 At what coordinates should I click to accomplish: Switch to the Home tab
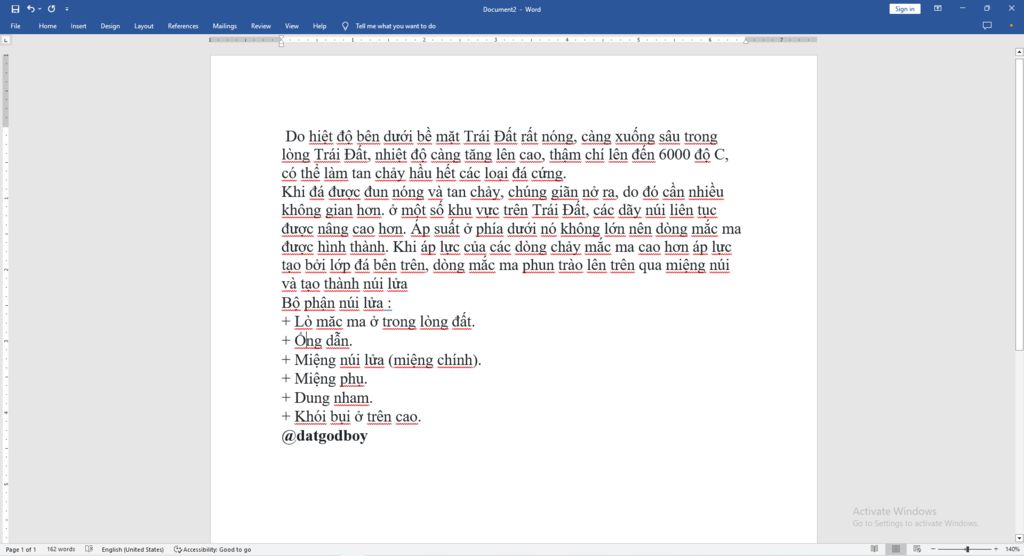pyautogui.click(x=48, y=26)
